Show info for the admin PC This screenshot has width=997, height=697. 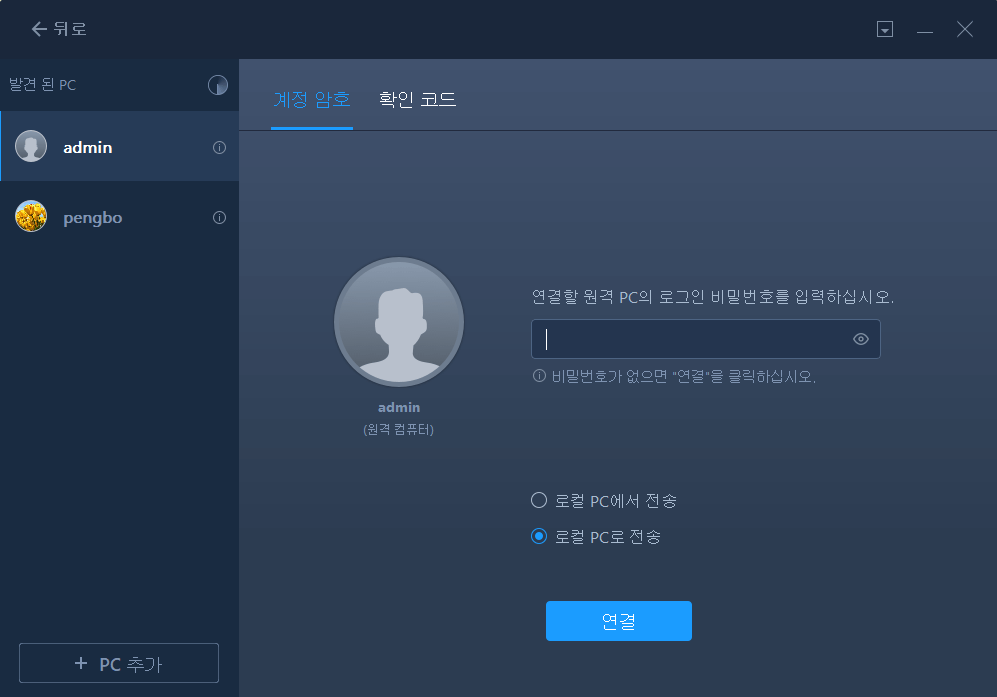pos(219,148)
